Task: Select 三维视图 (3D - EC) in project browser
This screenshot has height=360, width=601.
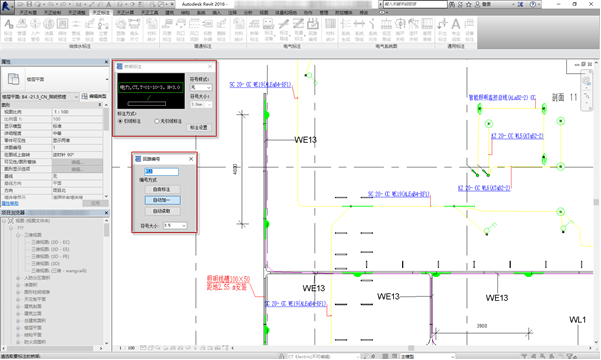Action: point(50,242)
